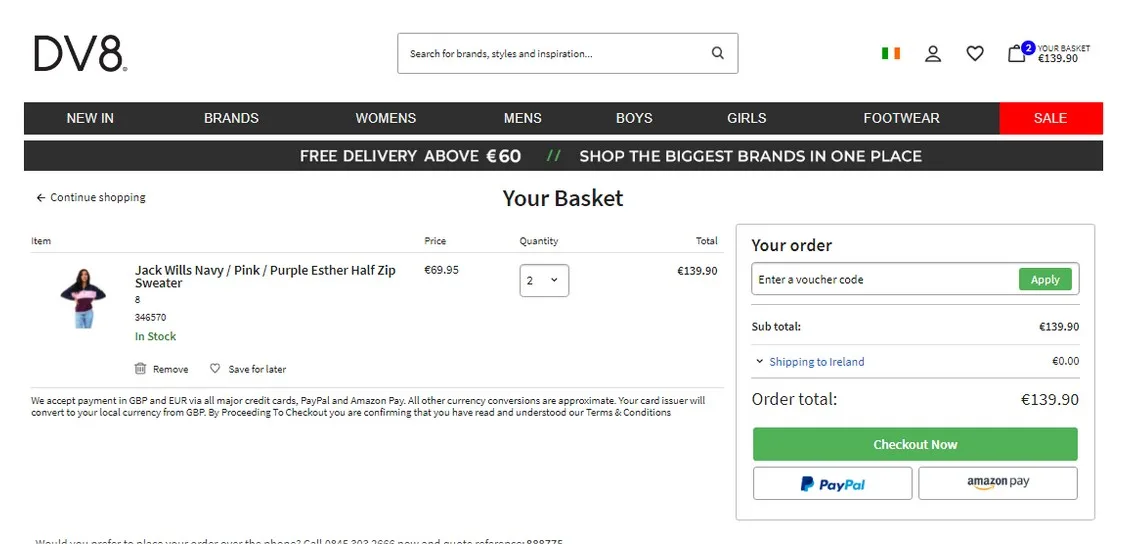Open the account profile icon
This screenshot has height=552, width=1133.
[933, 54]
